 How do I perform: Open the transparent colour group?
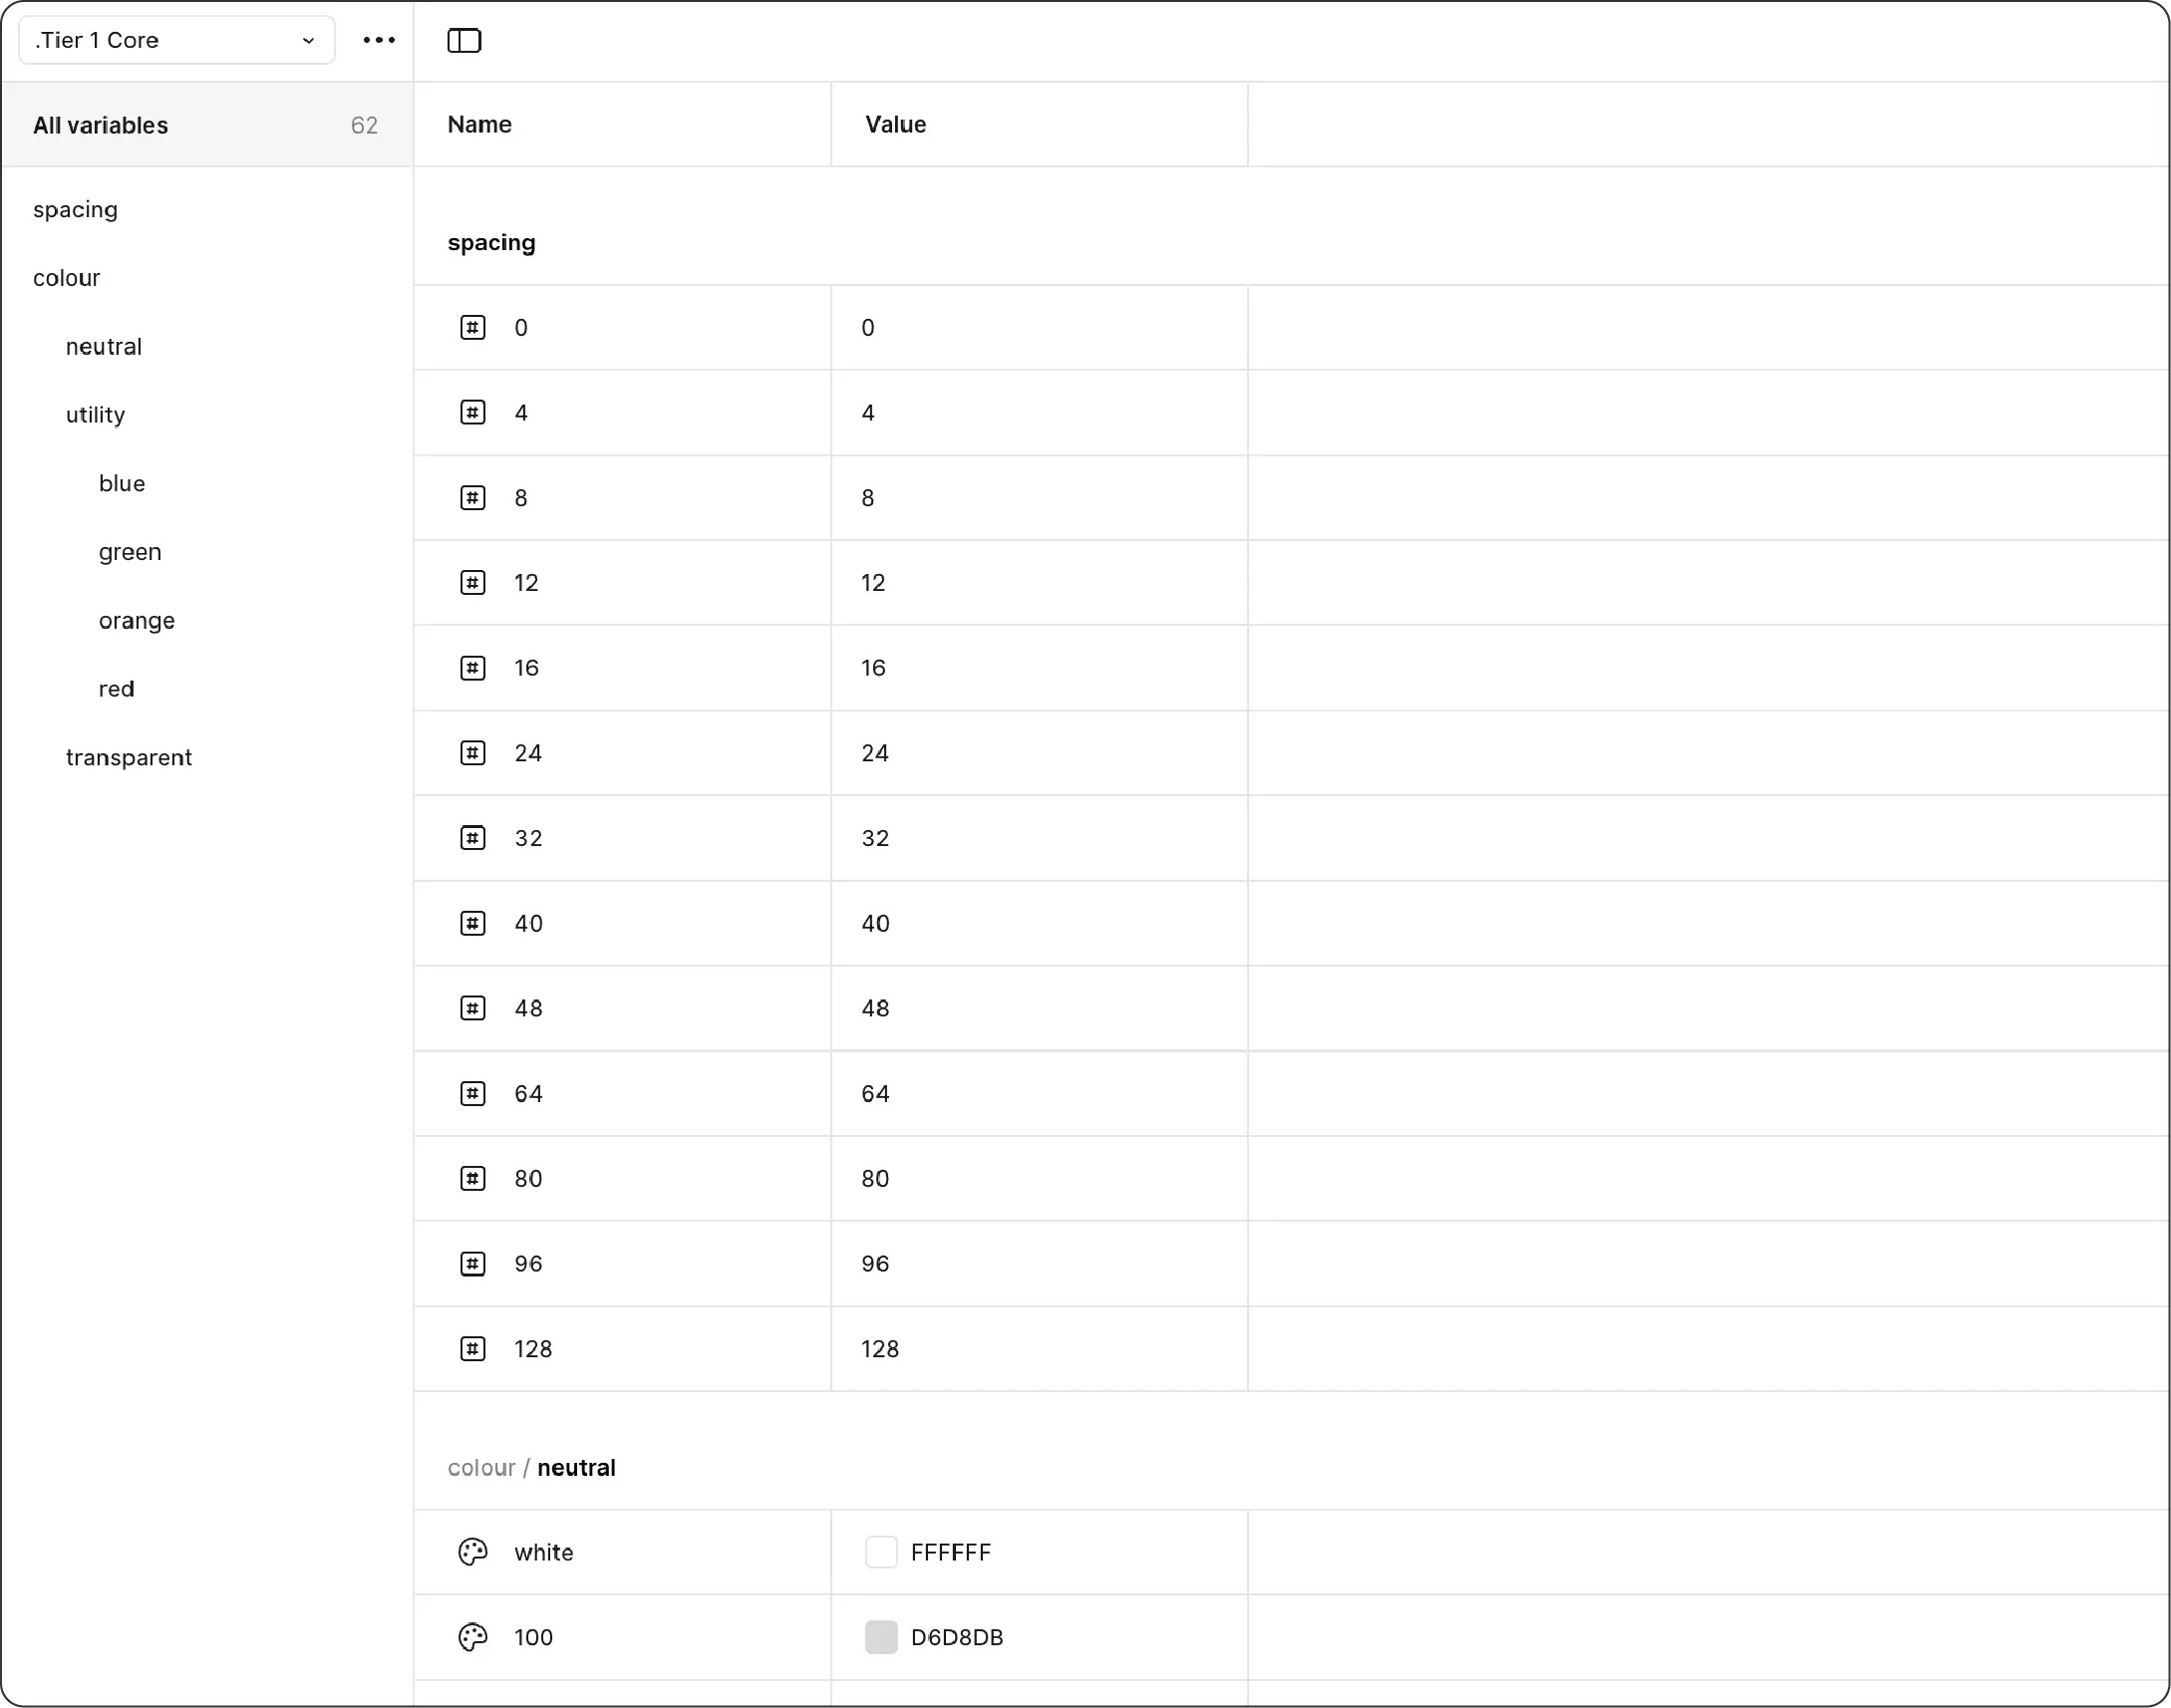coord(130,756)
